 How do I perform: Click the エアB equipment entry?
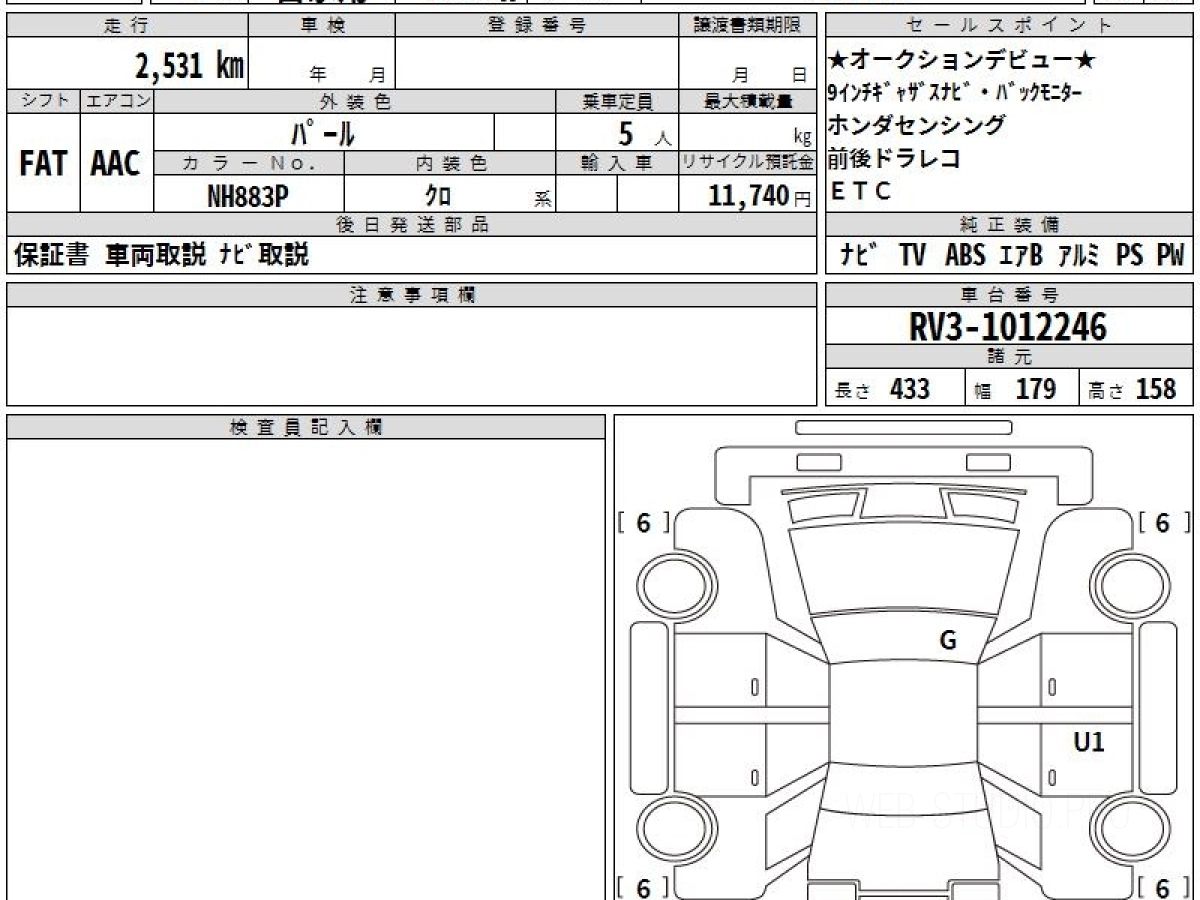point(1020,256)
